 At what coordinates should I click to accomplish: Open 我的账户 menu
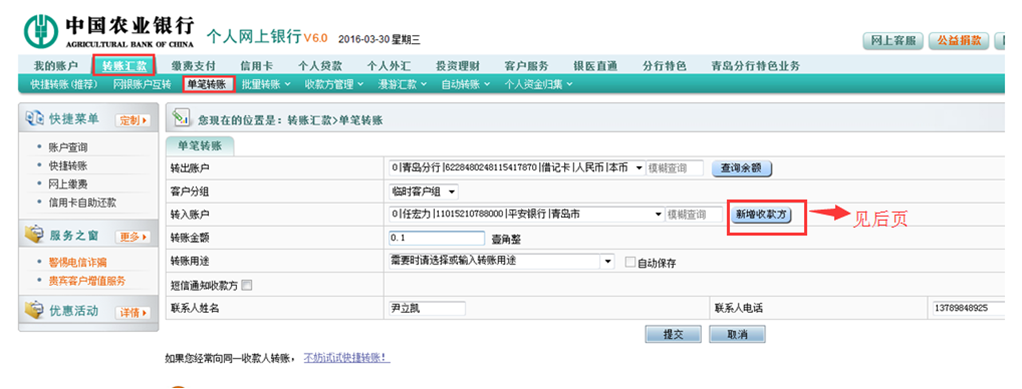tap(56, 66)
